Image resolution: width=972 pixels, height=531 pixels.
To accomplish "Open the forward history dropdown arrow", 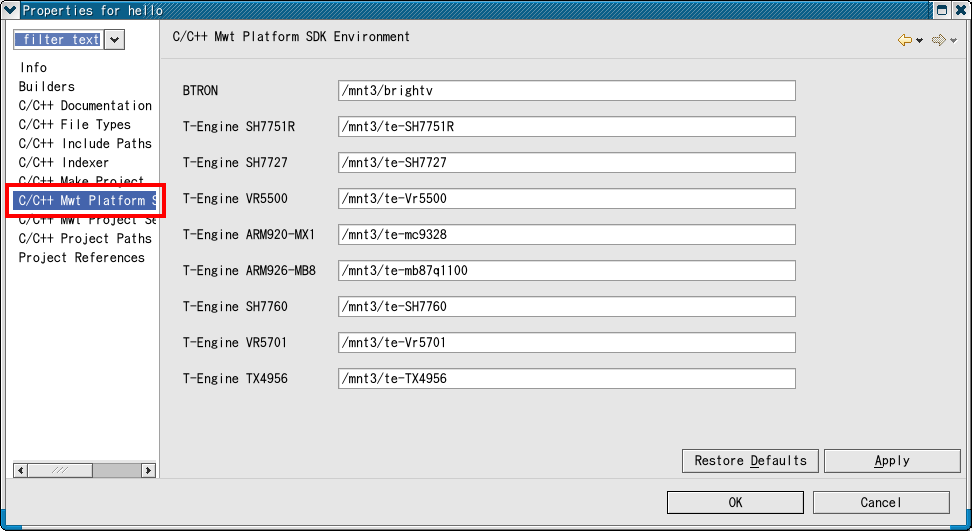I will [953, 41].
